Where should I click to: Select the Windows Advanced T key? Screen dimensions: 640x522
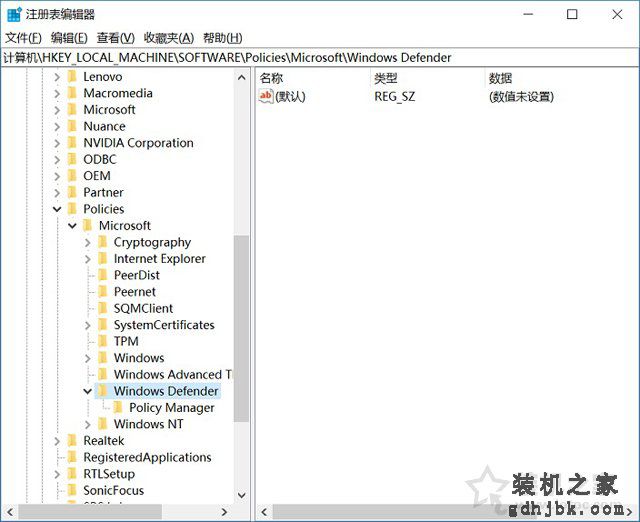point(173,374)
